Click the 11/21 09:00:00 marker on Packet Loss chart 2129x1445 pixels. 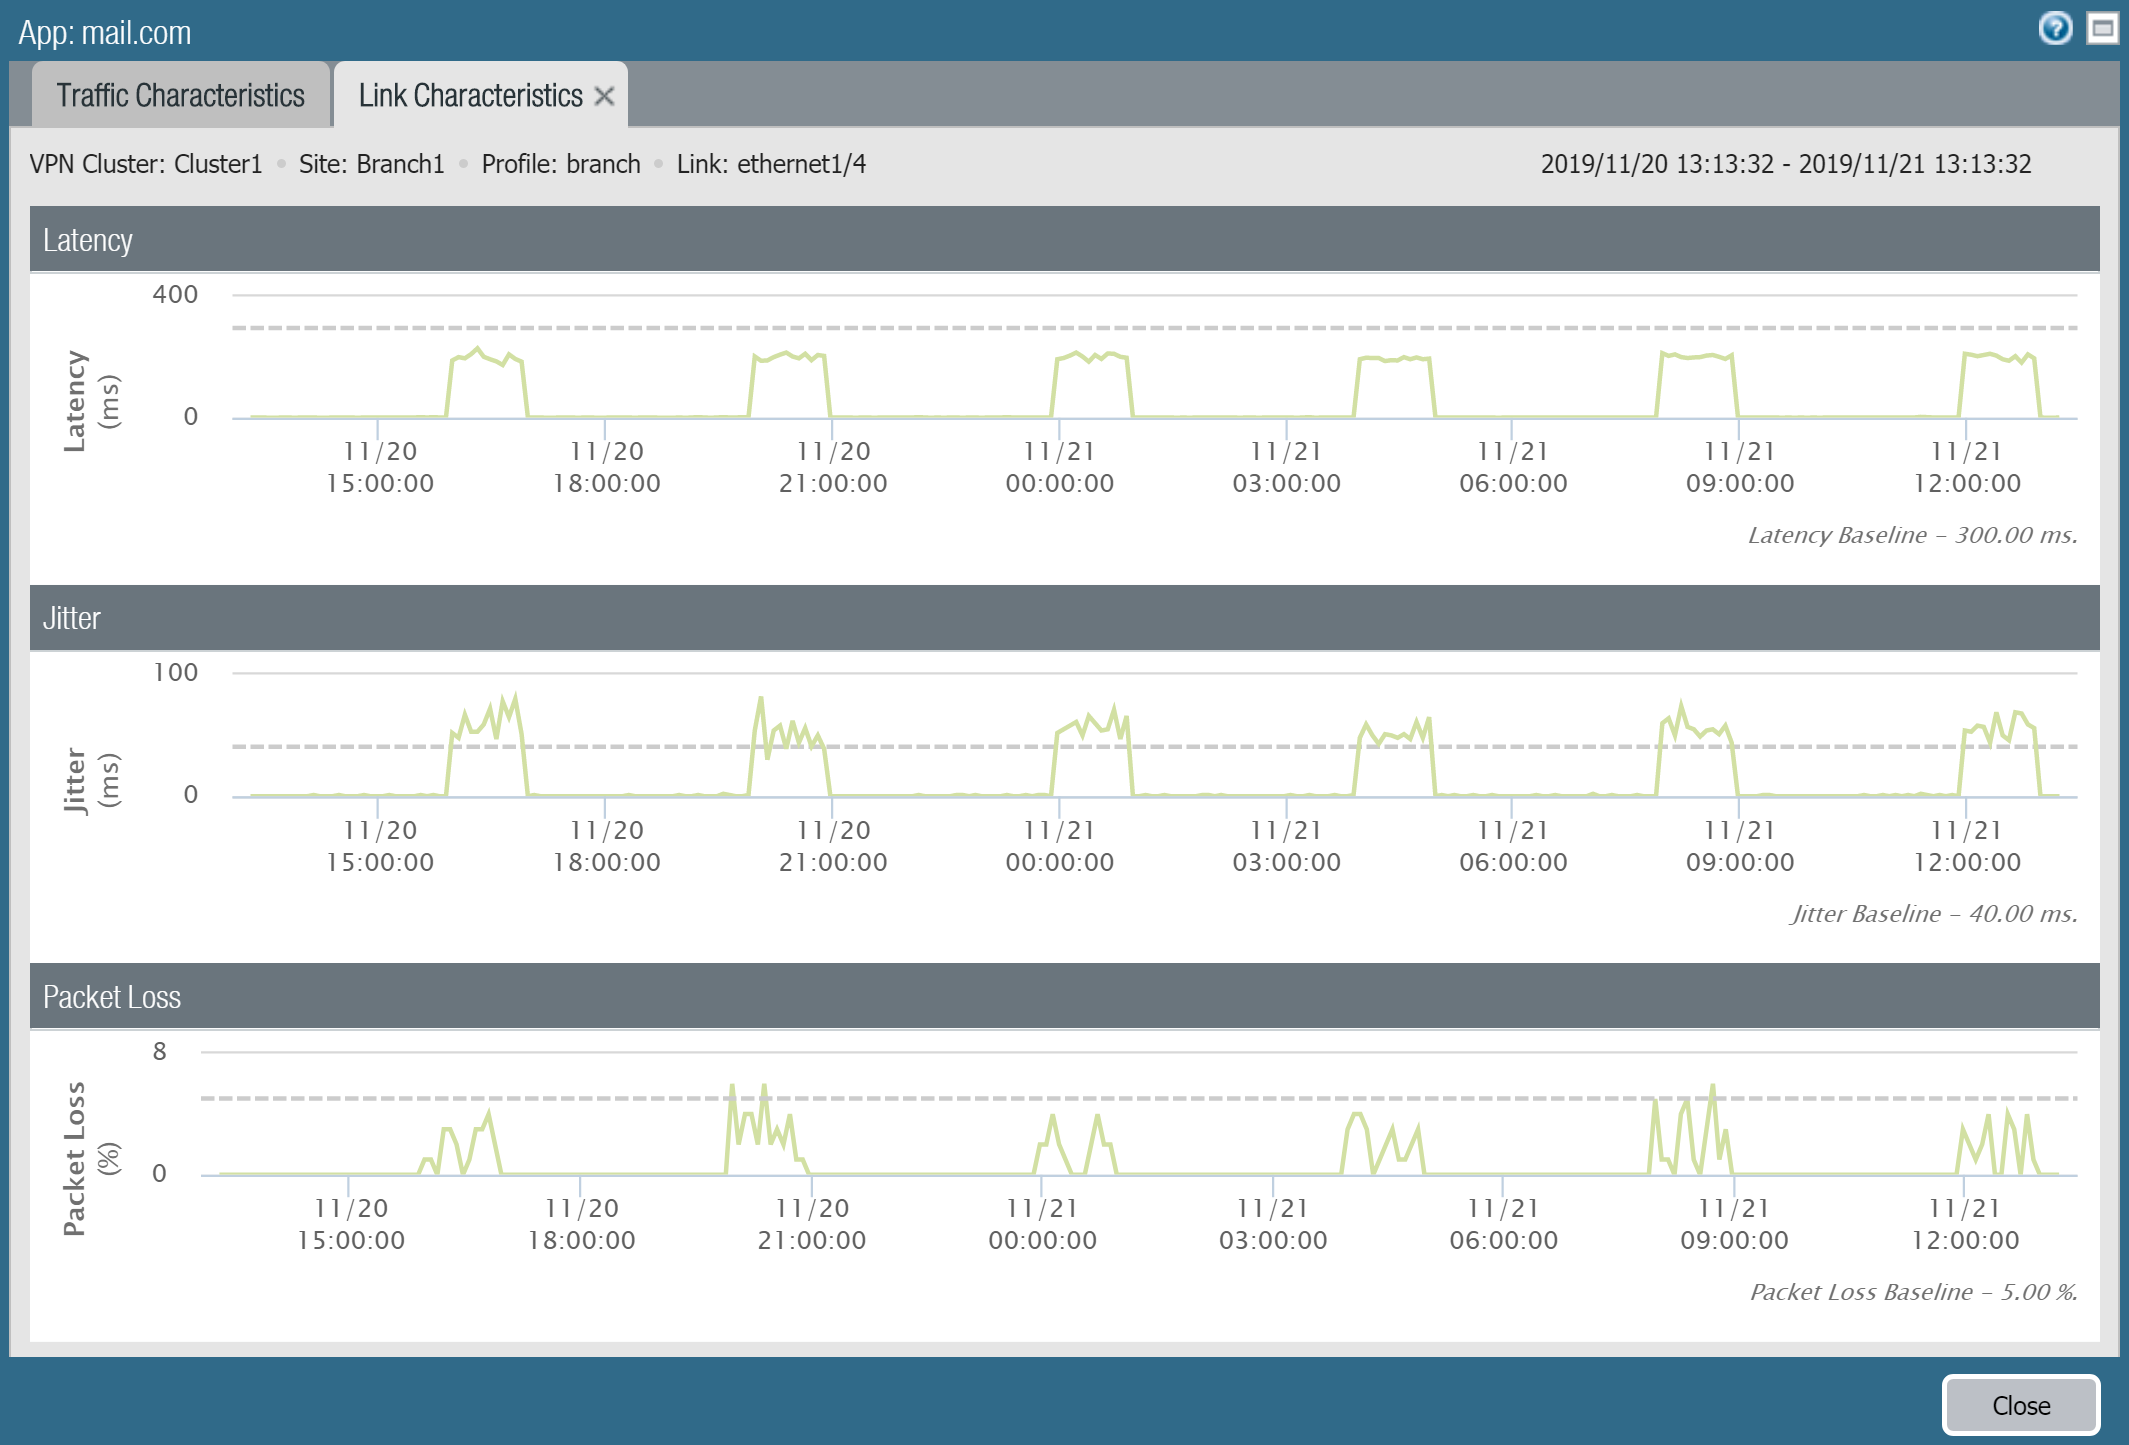pos(1734,1224)
